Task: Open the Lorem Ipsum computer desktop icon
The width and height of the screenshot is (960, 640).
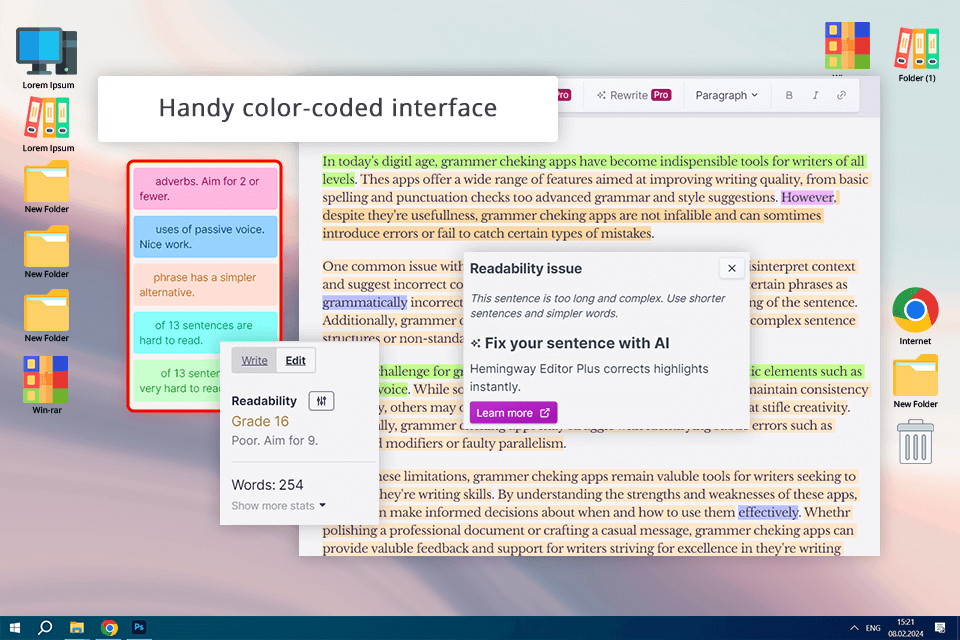Action: (48, 58)
